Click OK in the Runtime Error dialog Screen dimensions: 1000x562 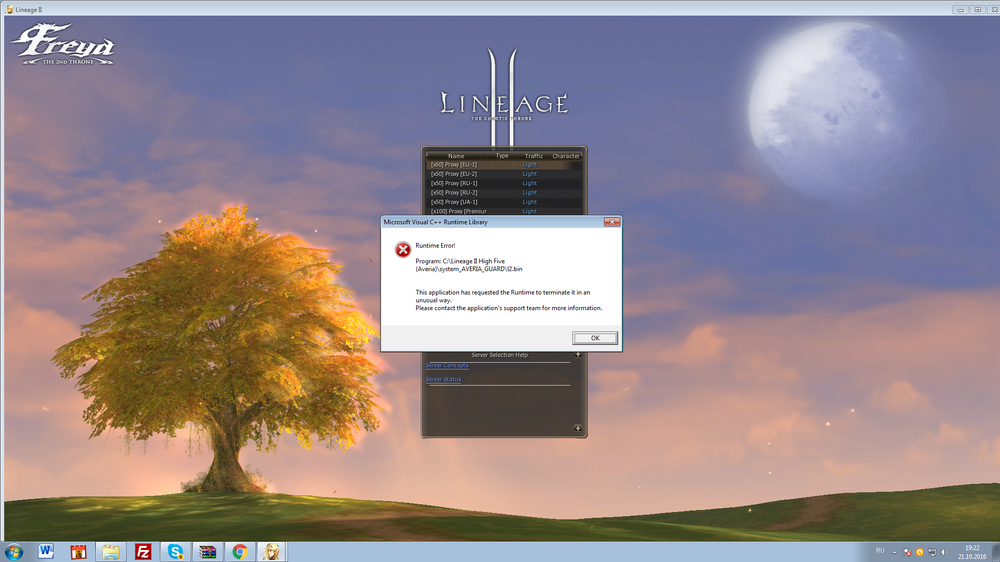tap(595, 338)
